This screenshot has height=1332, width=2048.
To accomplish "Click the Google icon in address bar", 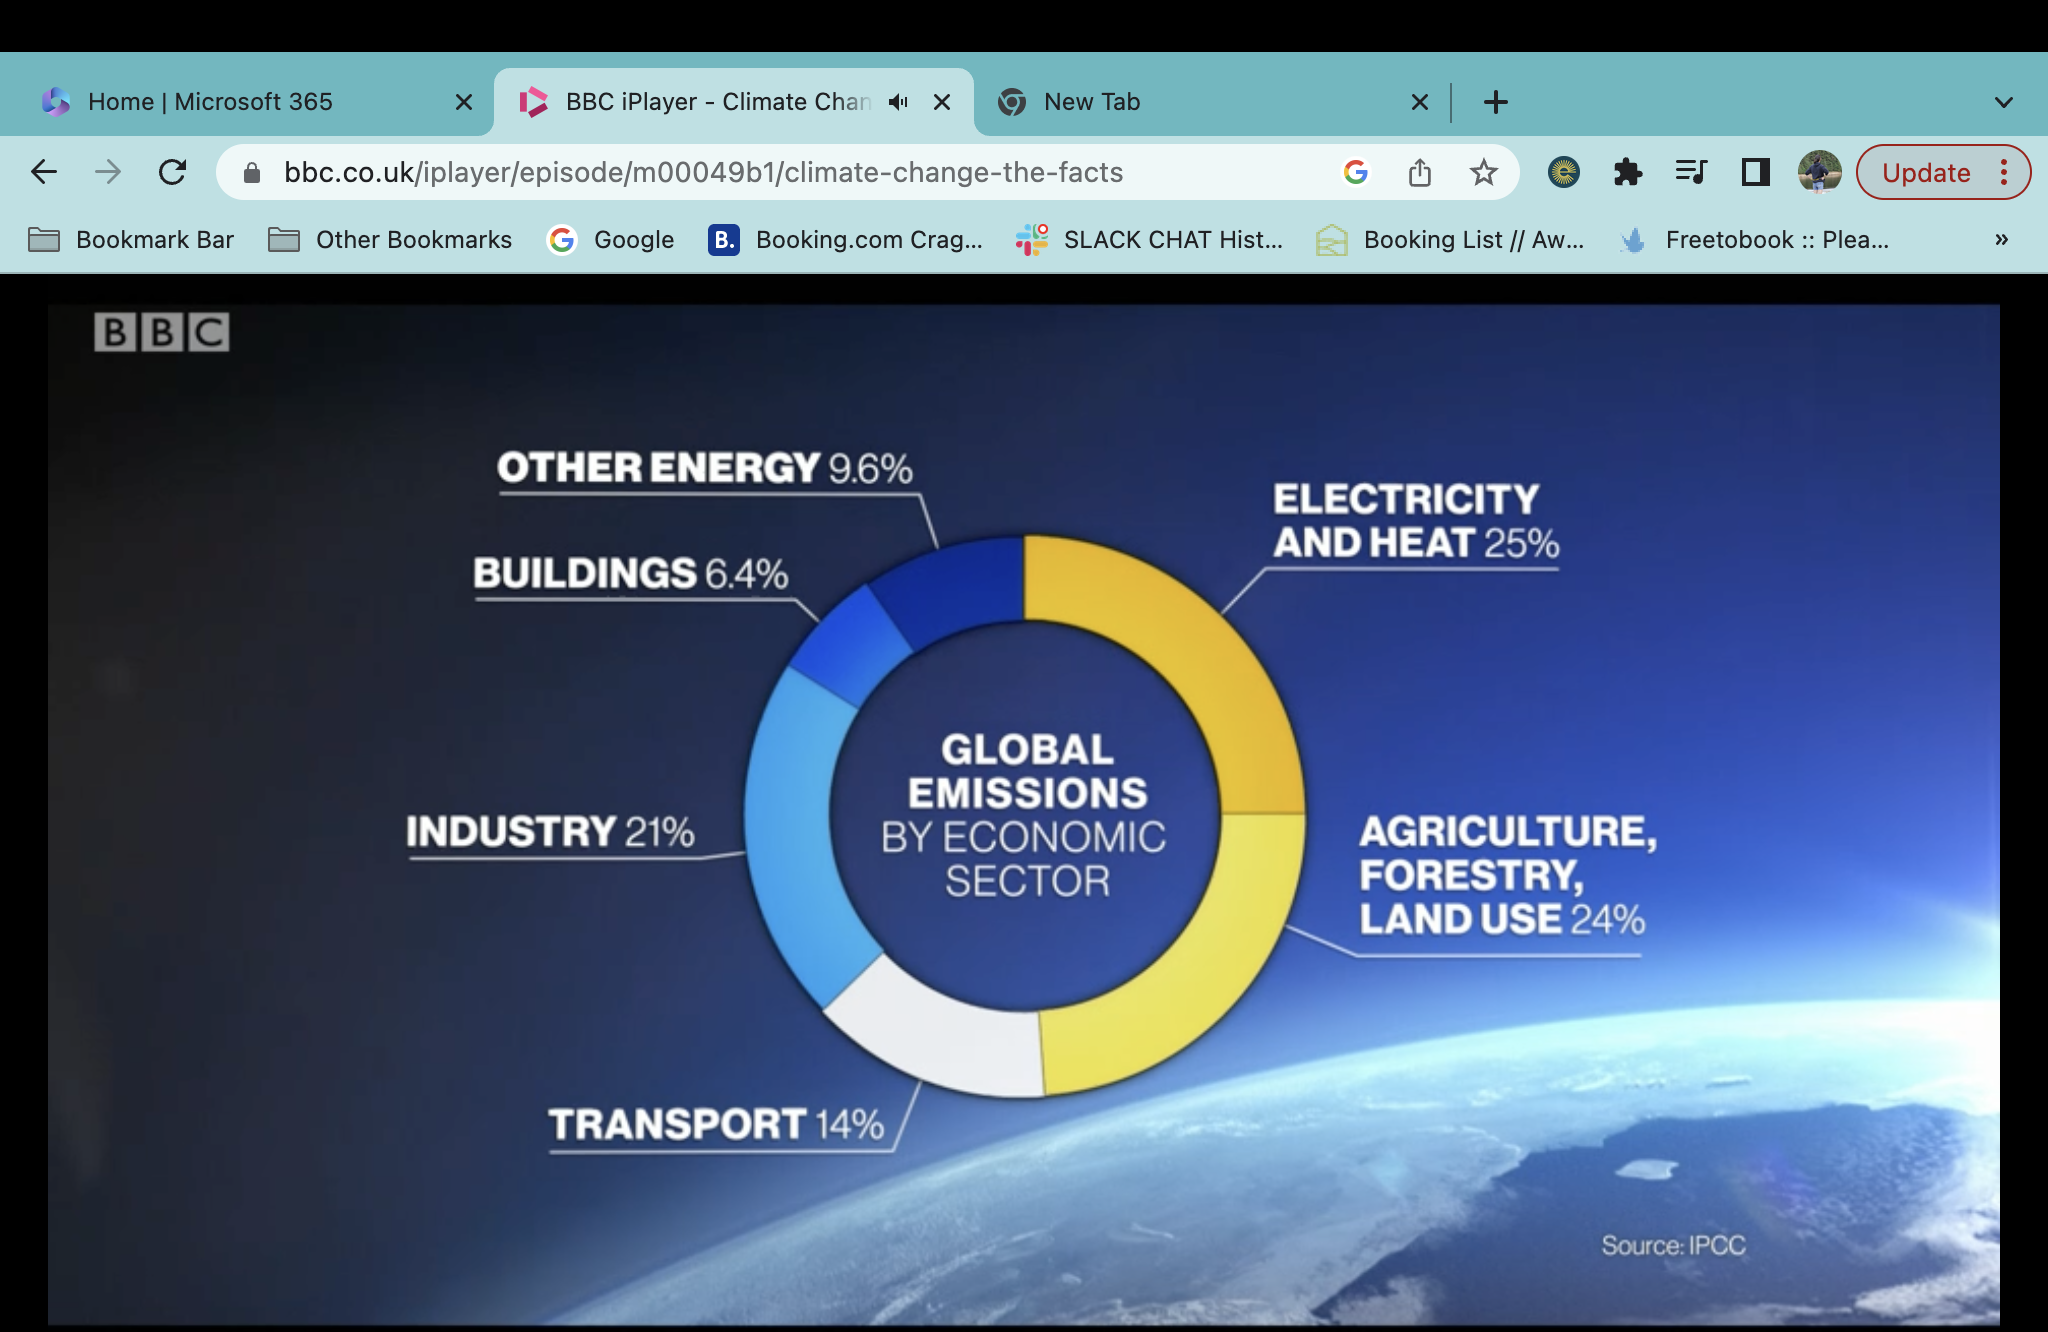I will [1355, 172].
